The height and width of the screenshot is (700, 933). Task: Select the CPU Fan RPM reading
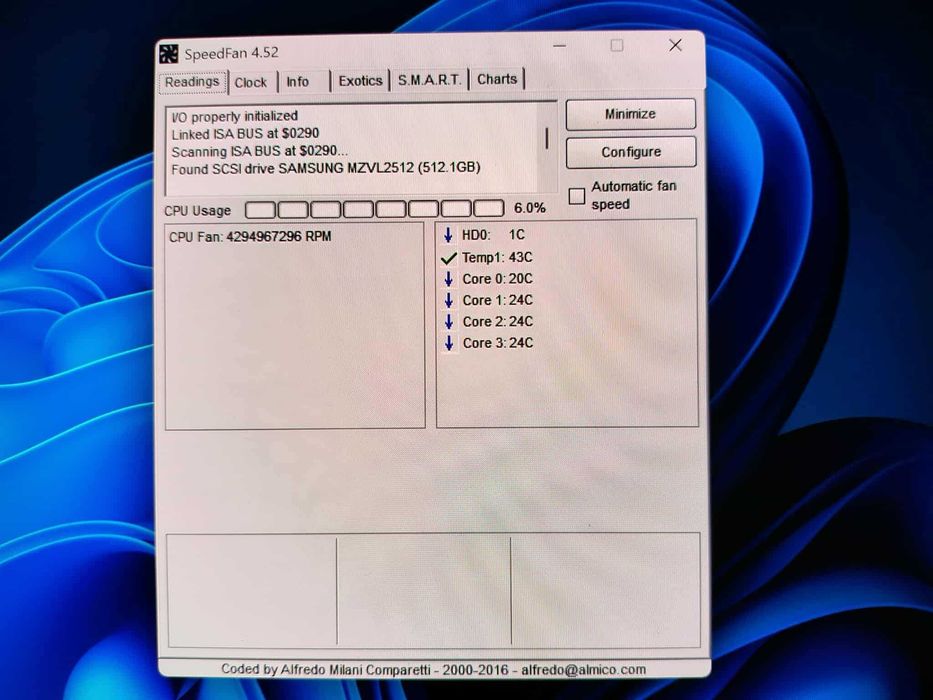(x=250, y=237)
